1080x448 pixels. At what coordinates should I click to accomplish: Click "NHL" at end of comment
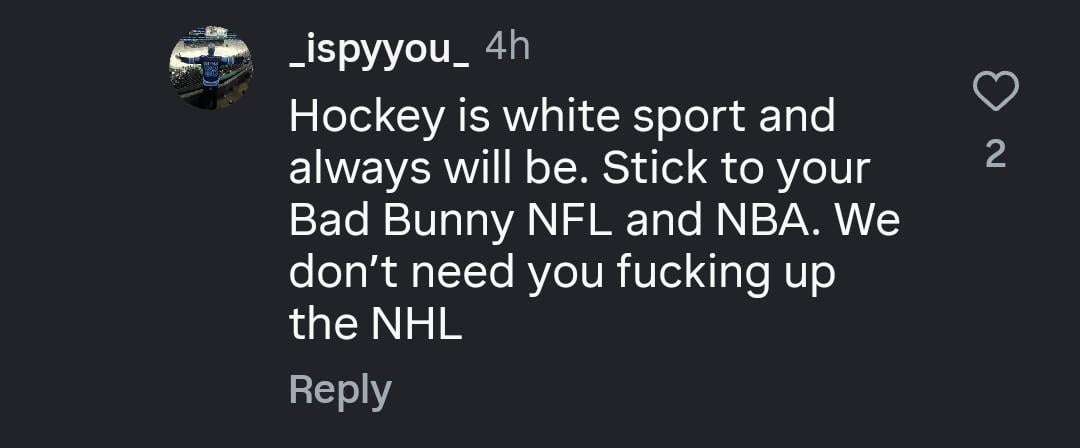[x=413, y=326]
